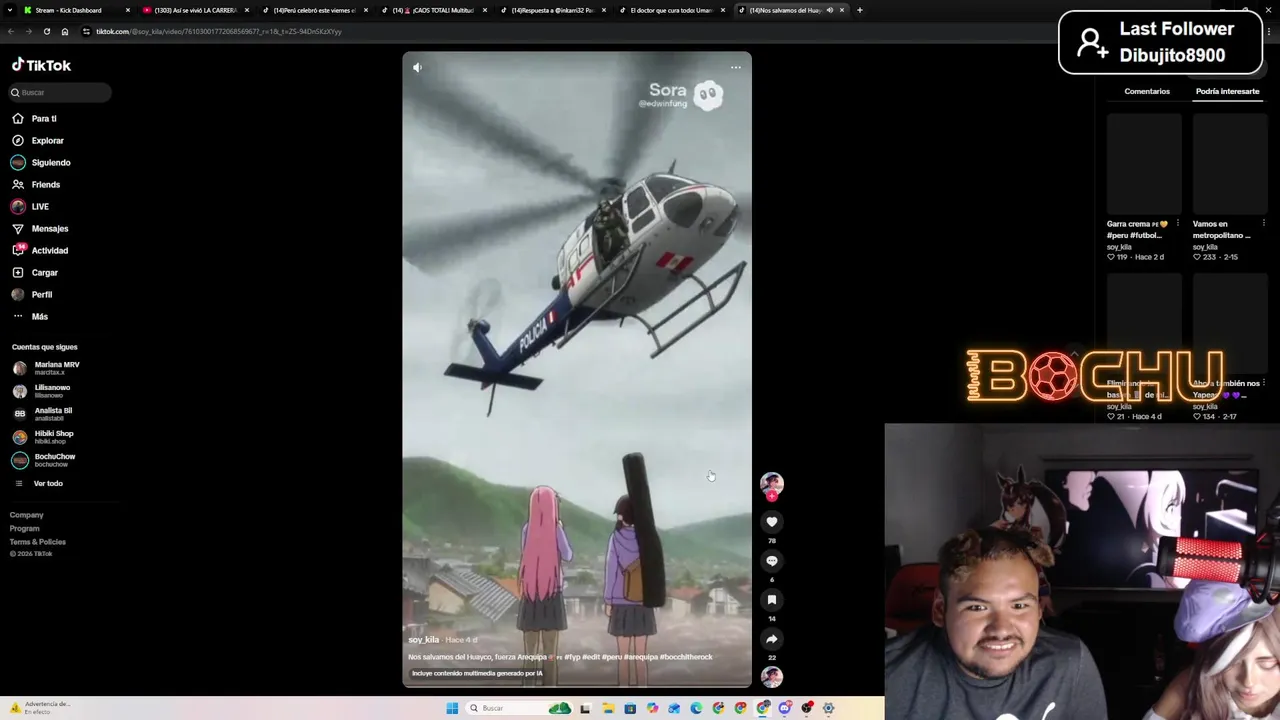Mute the Nos salvamos del Huayco tab
The height and width of the screenshot is (720, 1280).
829,10
